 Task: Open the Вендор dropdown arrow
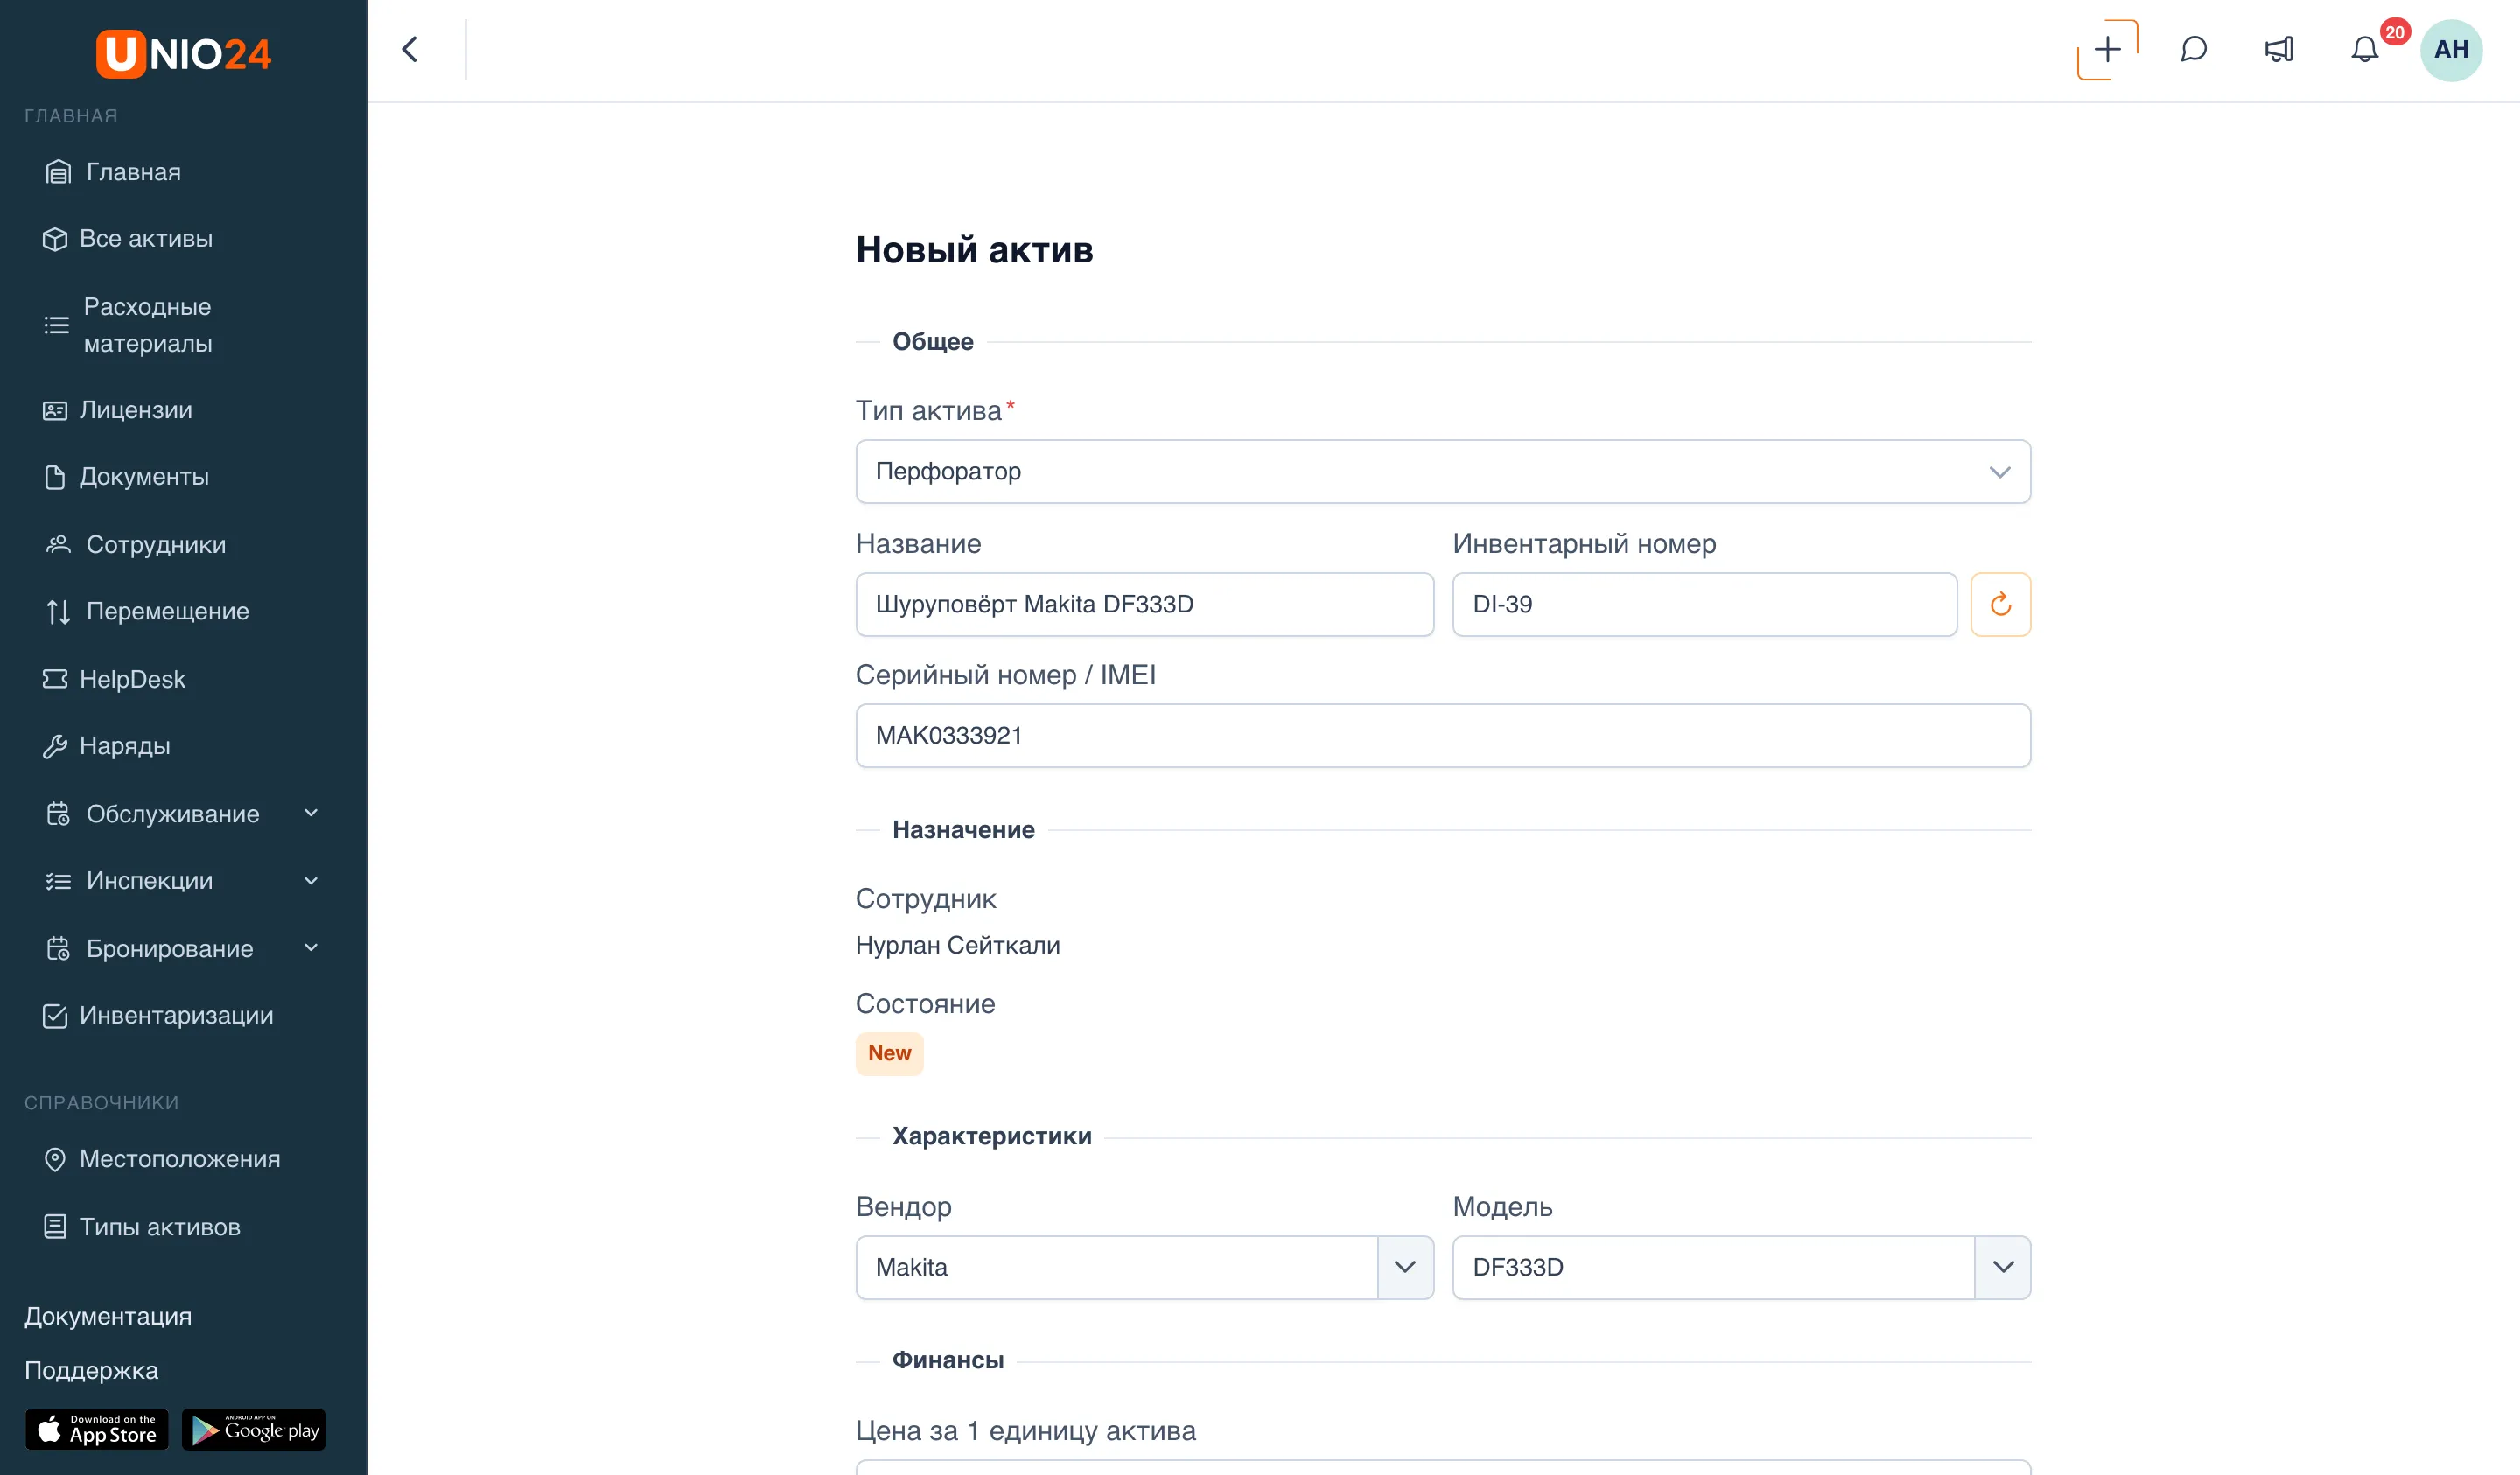(x=1405, y=1267)
